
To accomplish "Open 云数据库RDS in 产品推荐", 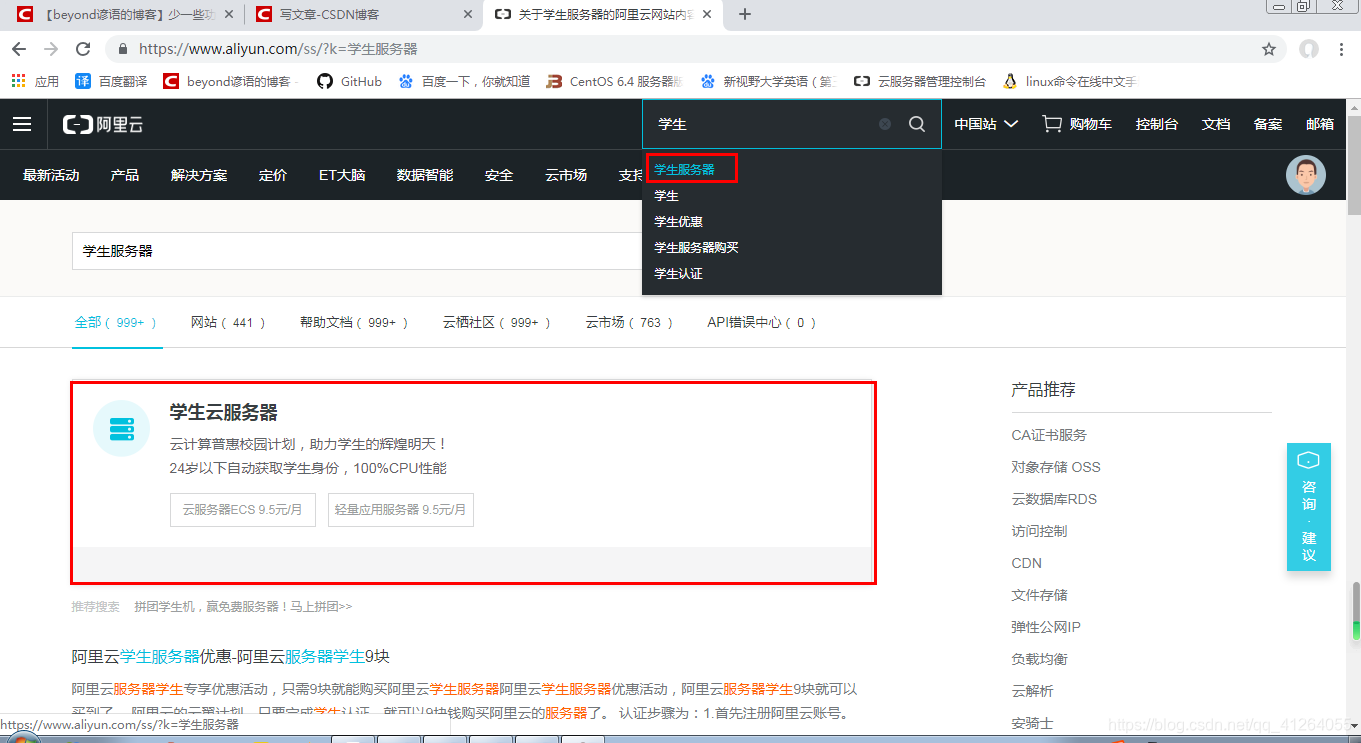I will click(1054, 499).
